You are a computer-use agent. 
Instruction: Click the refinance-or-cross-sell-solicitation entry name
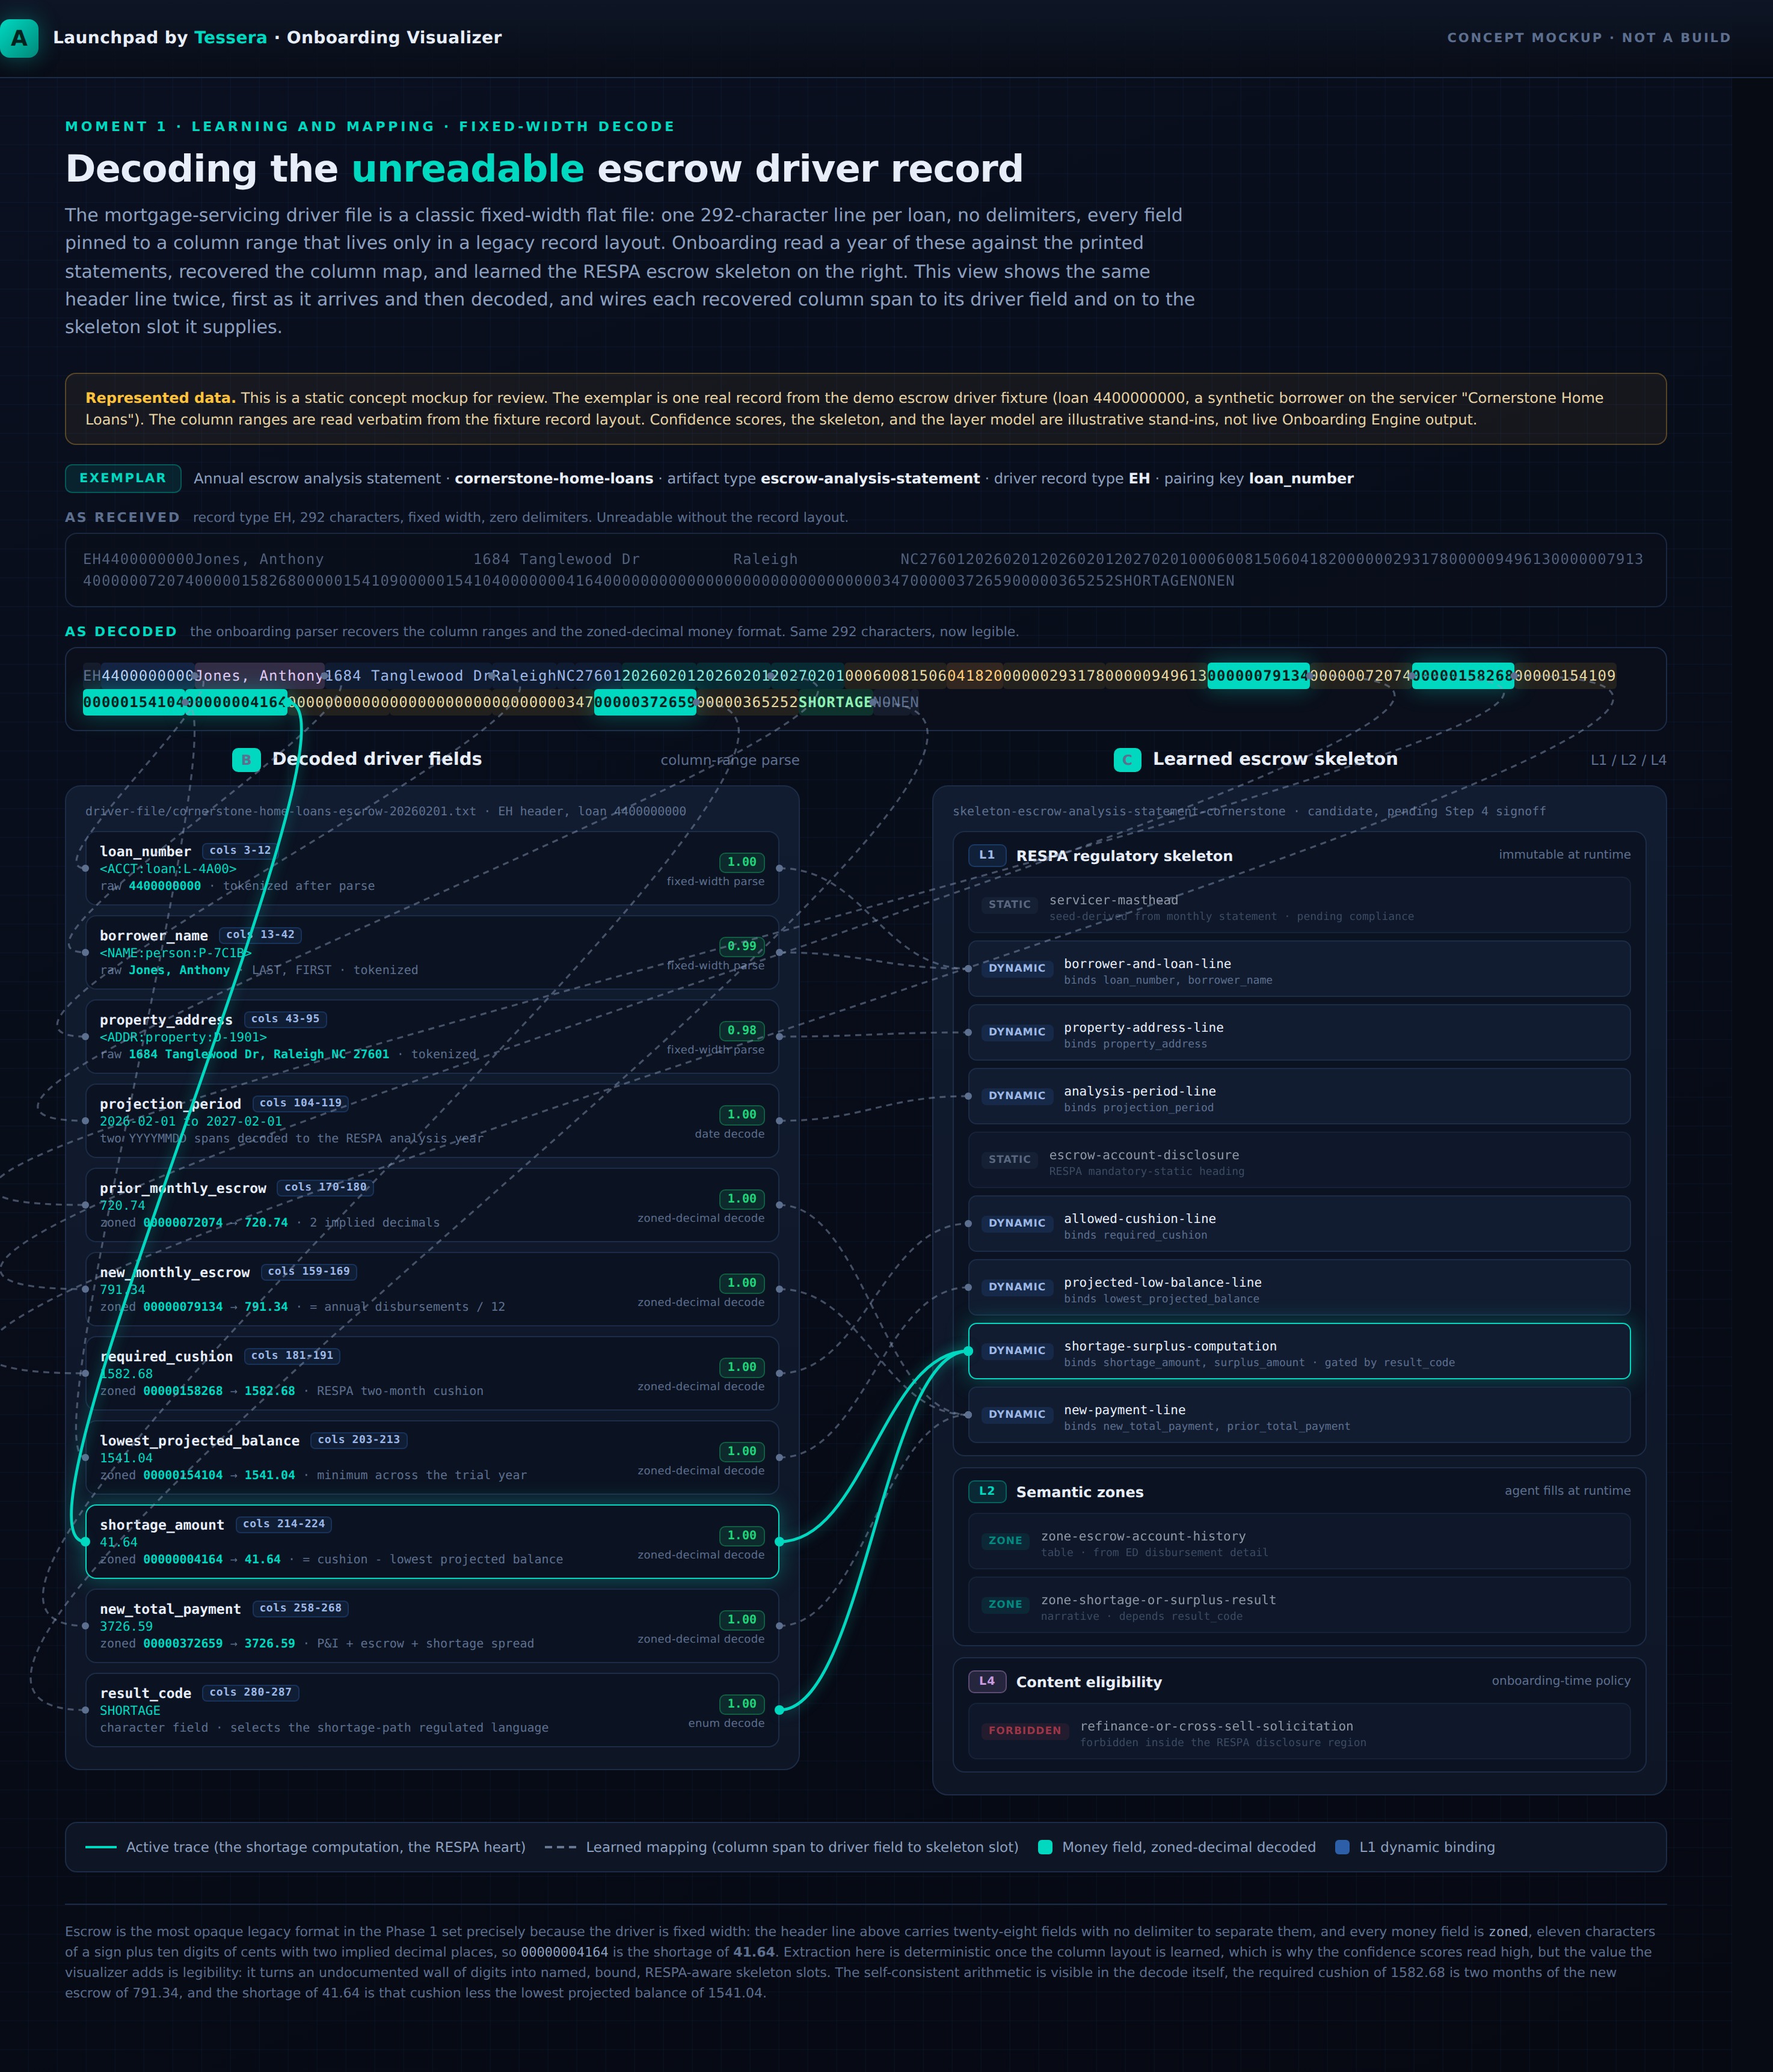(1216, 1726)
